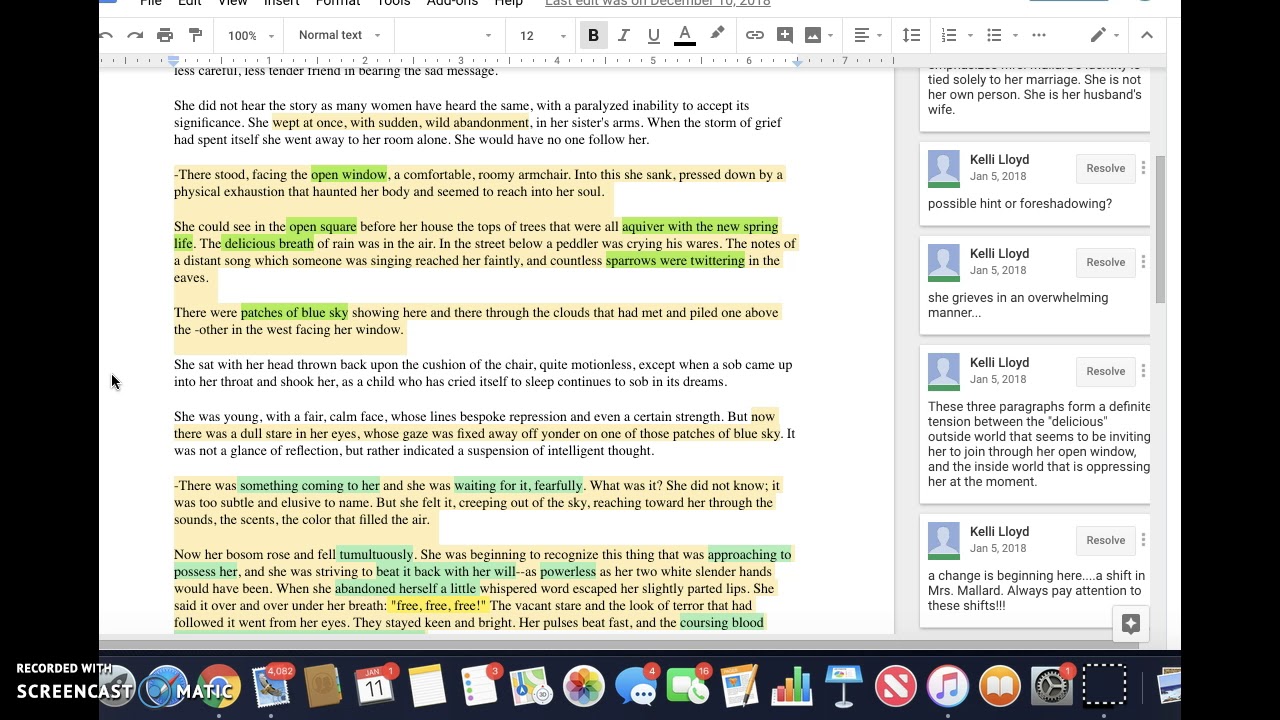Activate the paint format roller tool

coord(195,35)
